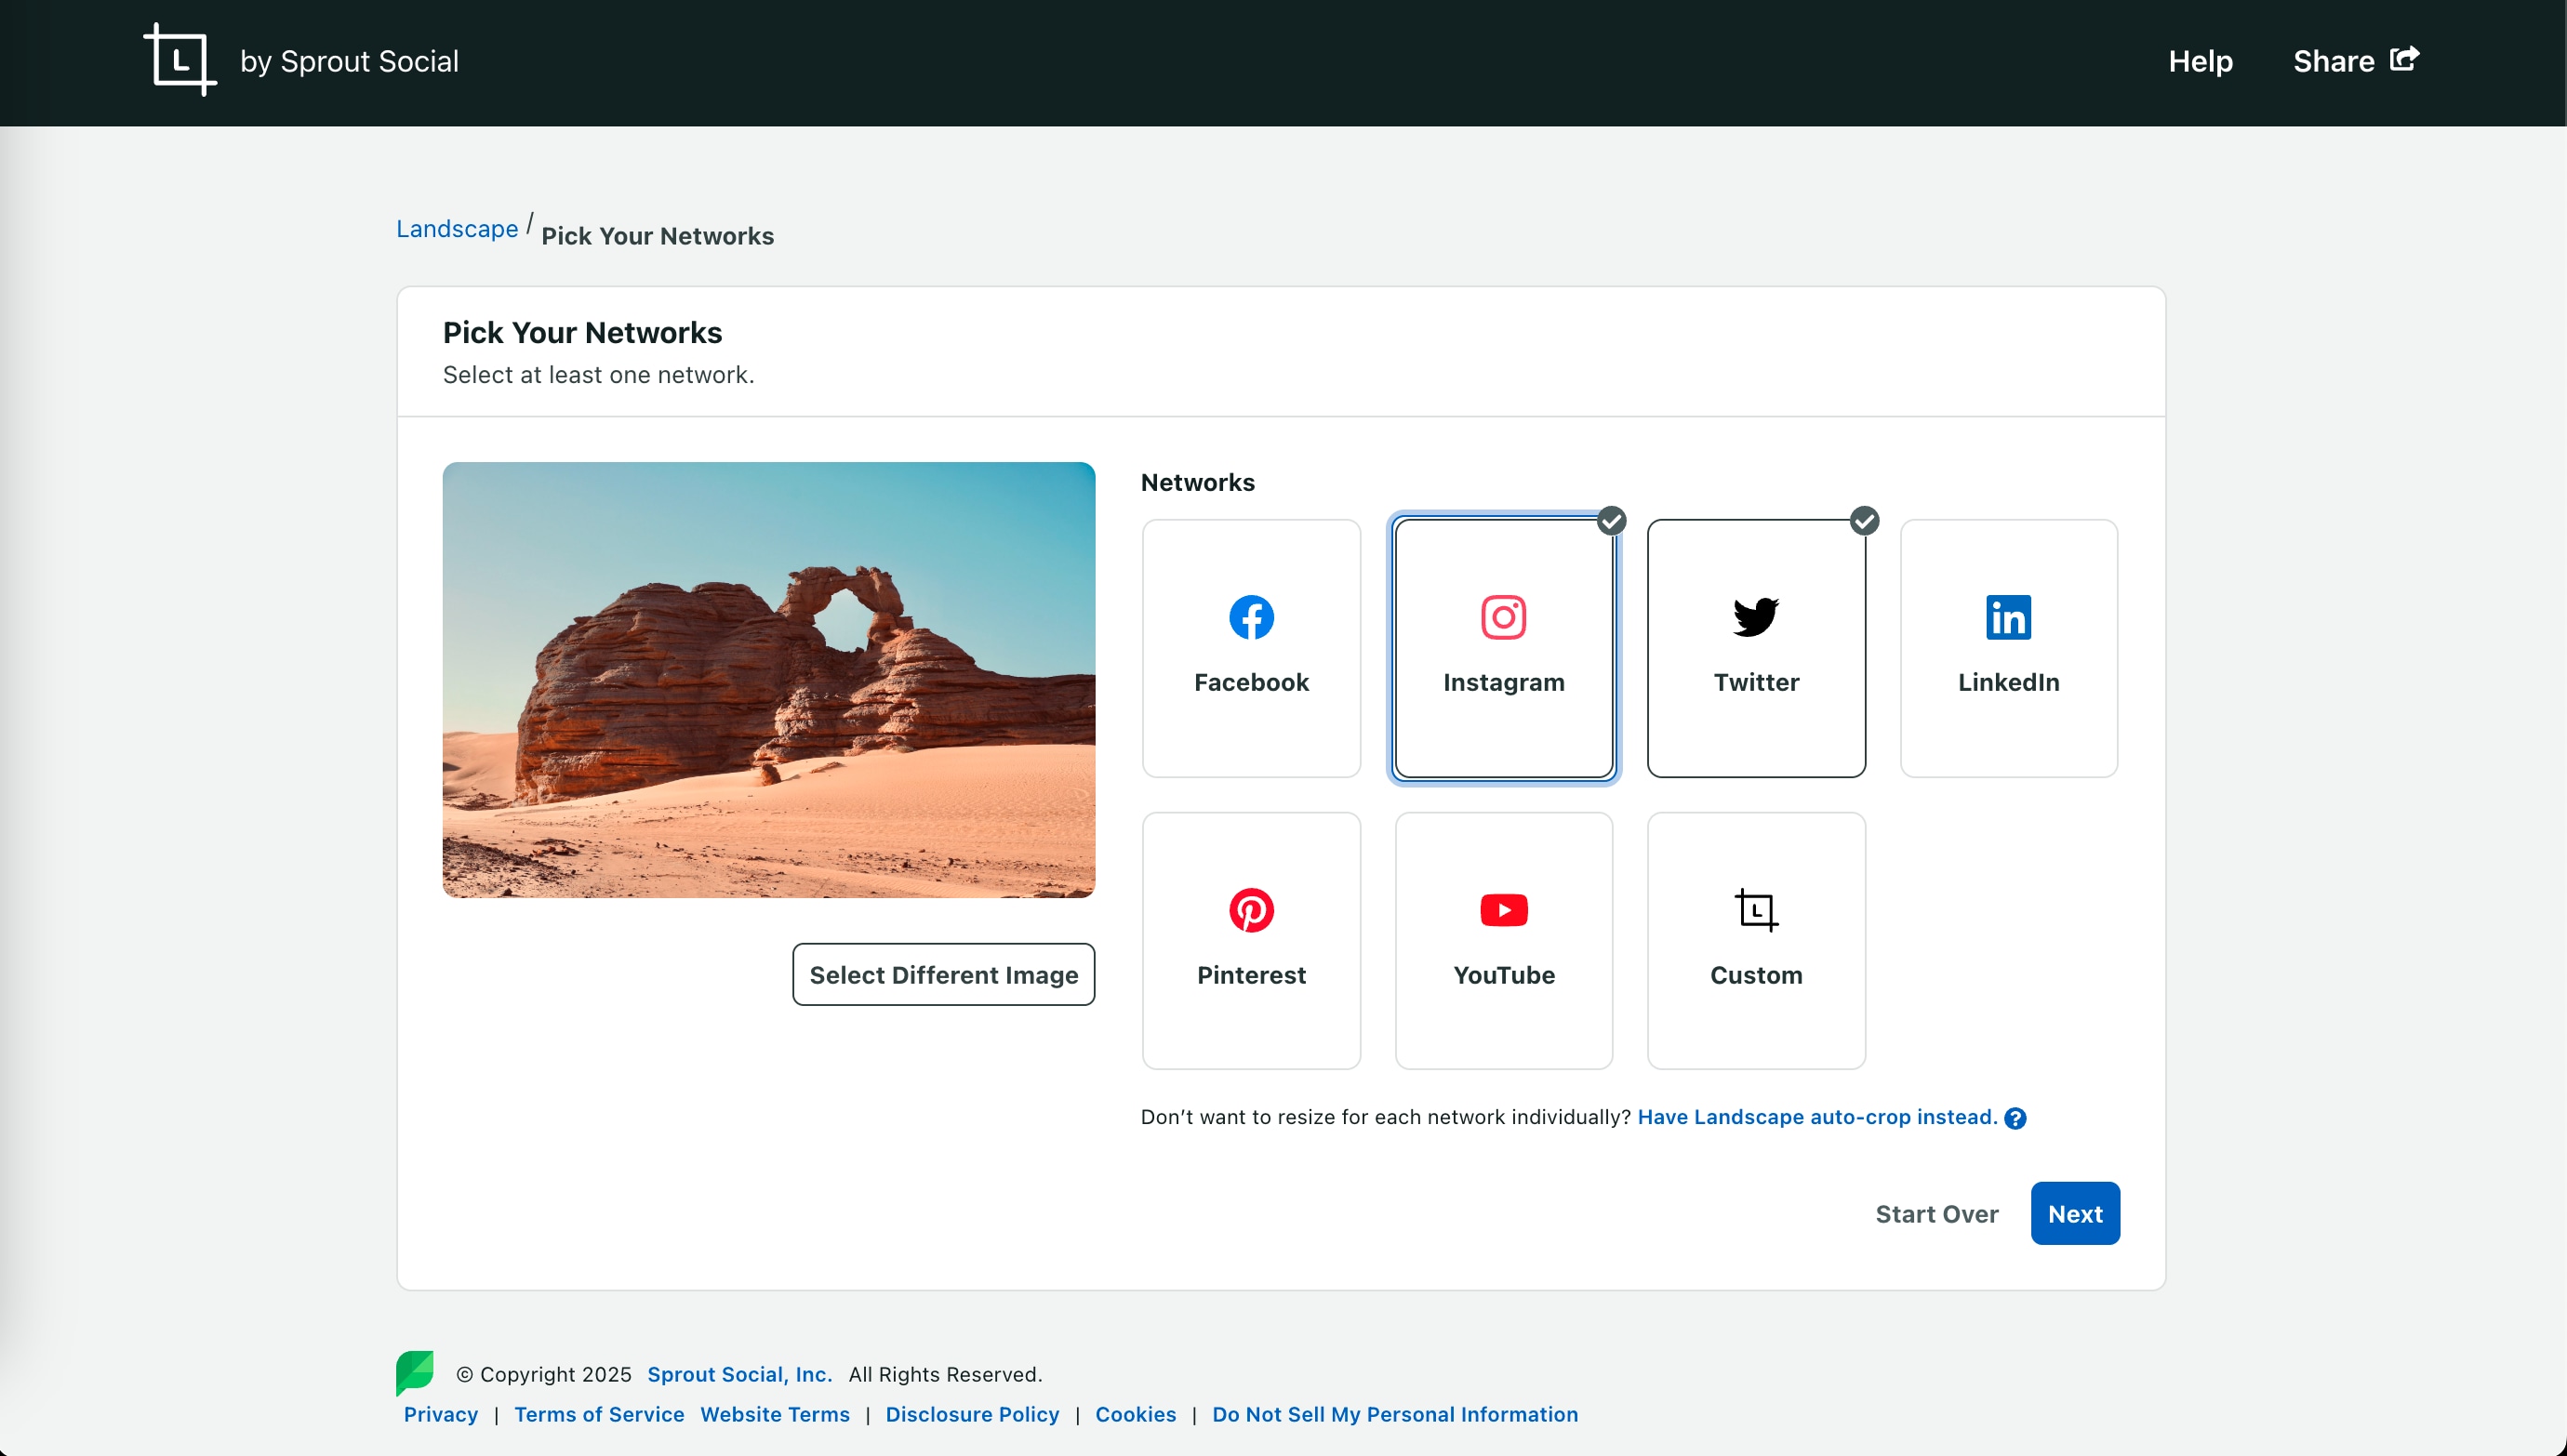Deselect the Twitter card label

(1756, 682)
